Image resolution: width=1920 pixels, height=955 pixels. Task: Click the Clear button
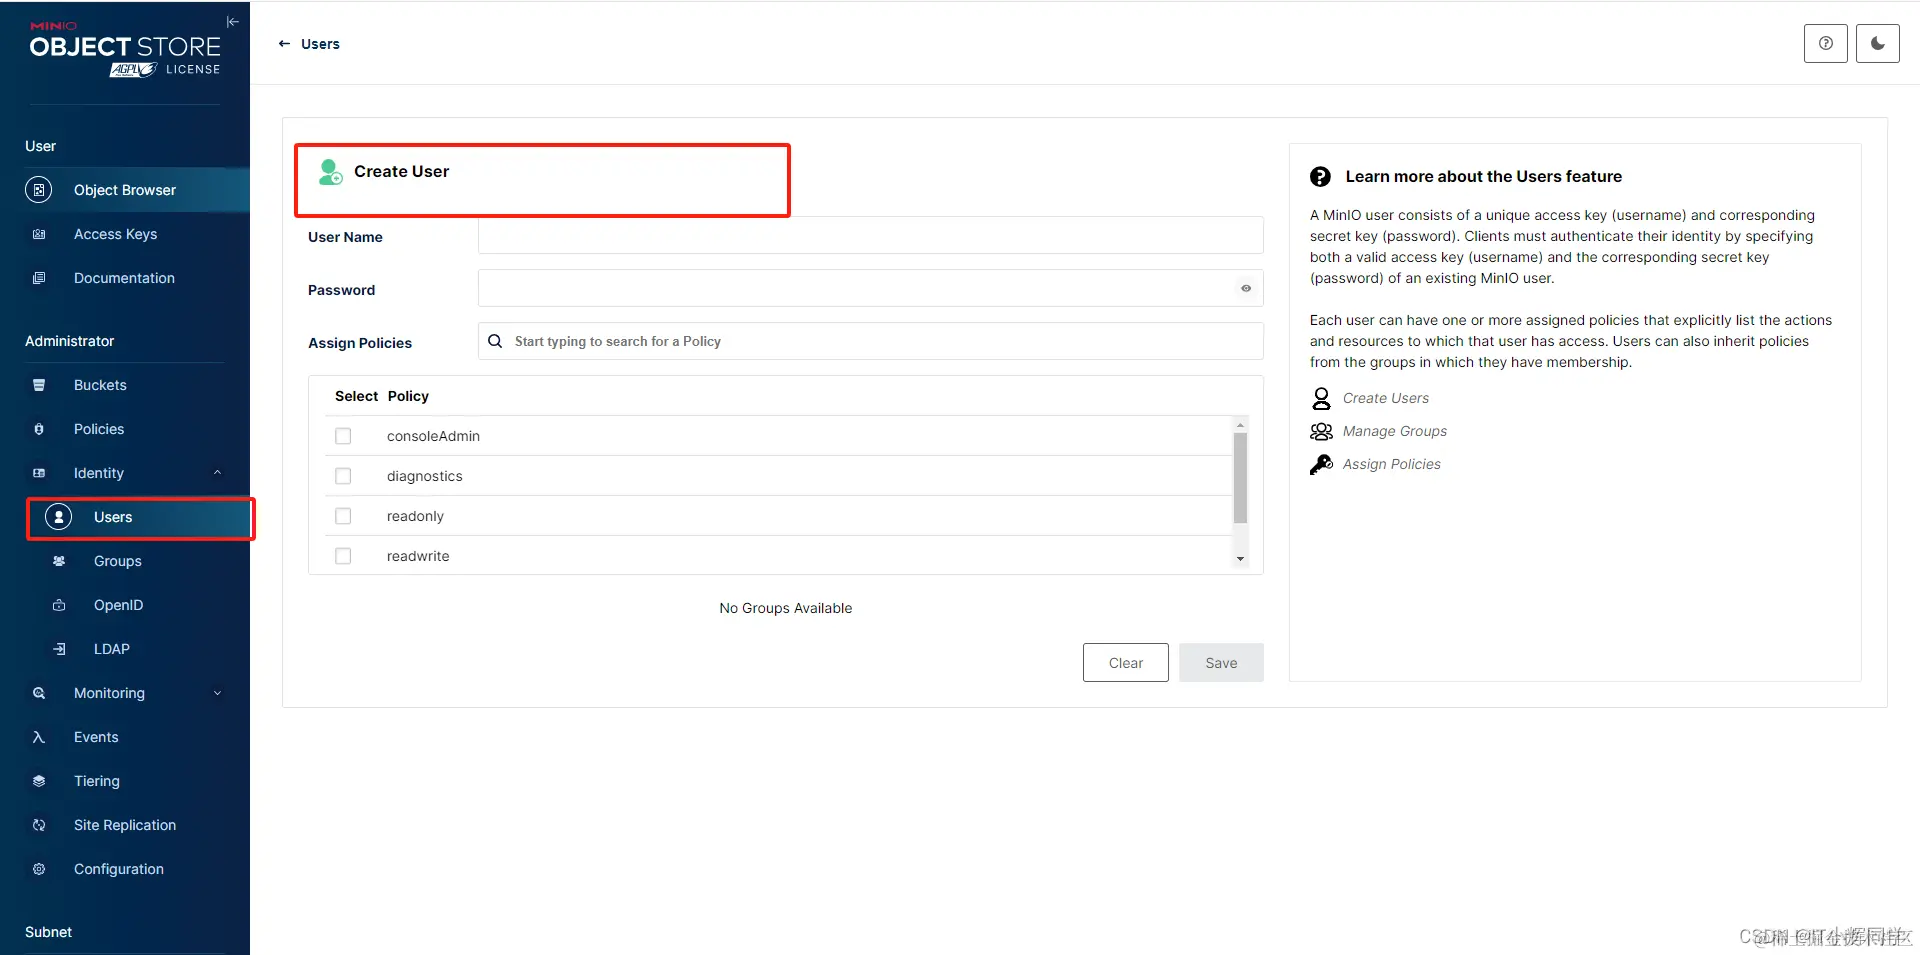(x=1125, y=663)
